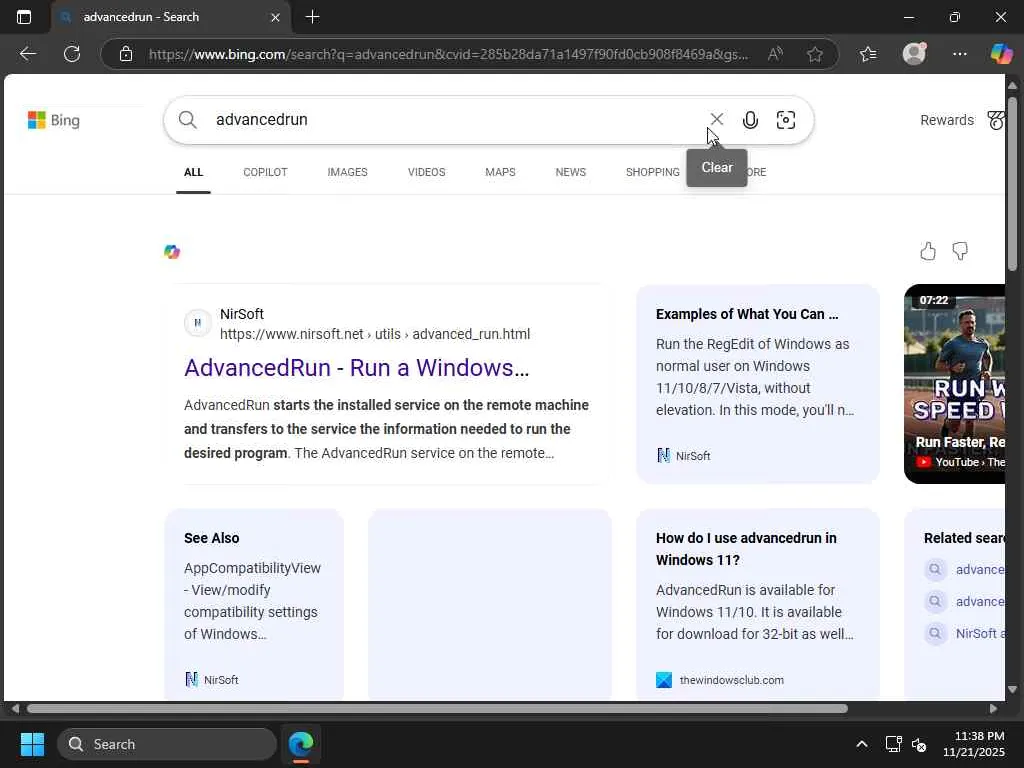This screenshot has width=1024, height=768.
Task: Switch to the IMAGES tab
Action: click(347, 172)
